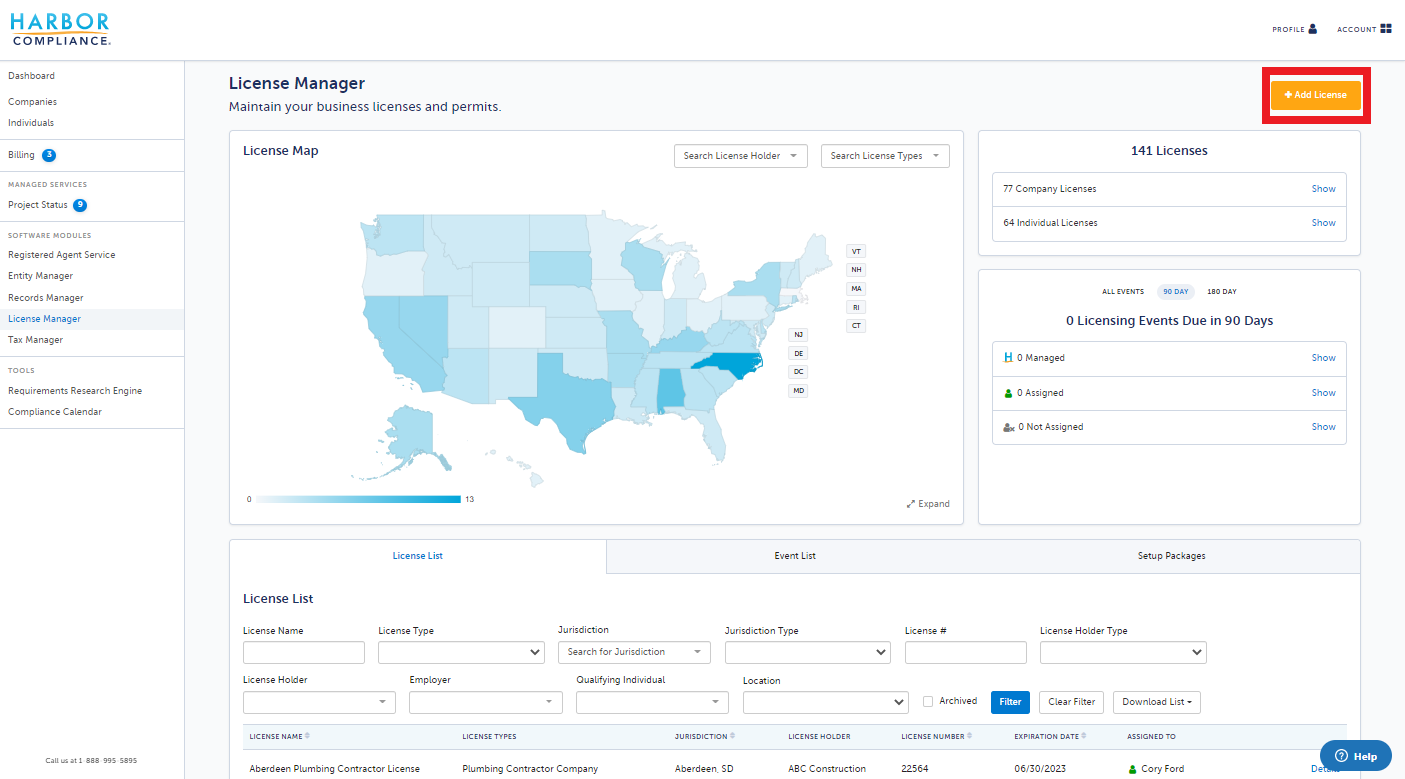
Task: Sort by Jurisdiction column arrows
Action: (x=732, y=736)
